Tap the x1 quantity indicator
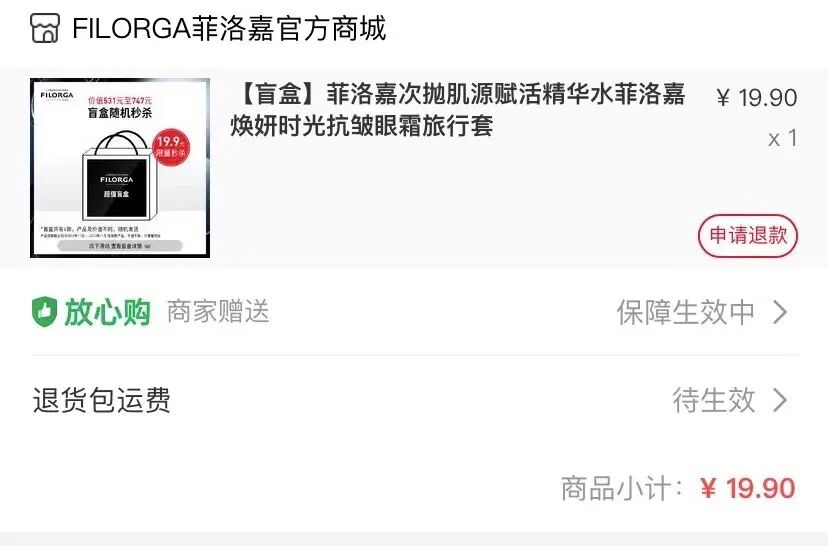 coord(783,138)
